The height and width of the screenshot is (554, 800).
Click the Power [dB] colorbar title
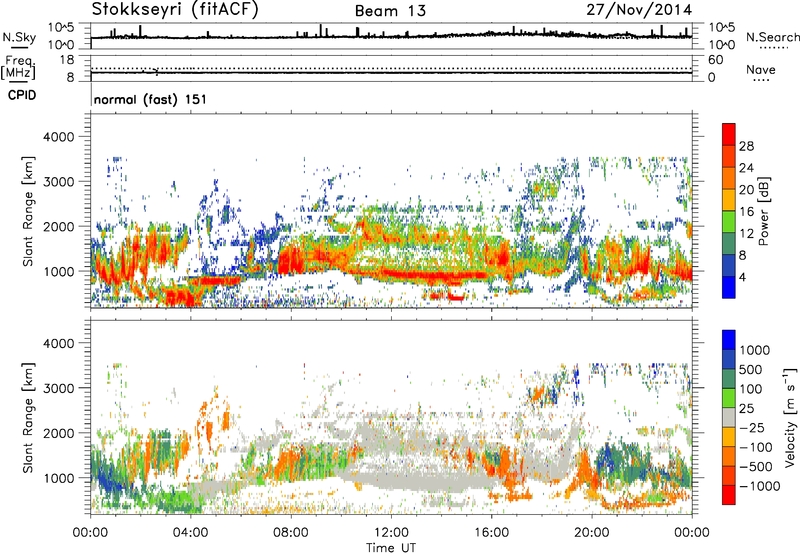pos(763,211)
